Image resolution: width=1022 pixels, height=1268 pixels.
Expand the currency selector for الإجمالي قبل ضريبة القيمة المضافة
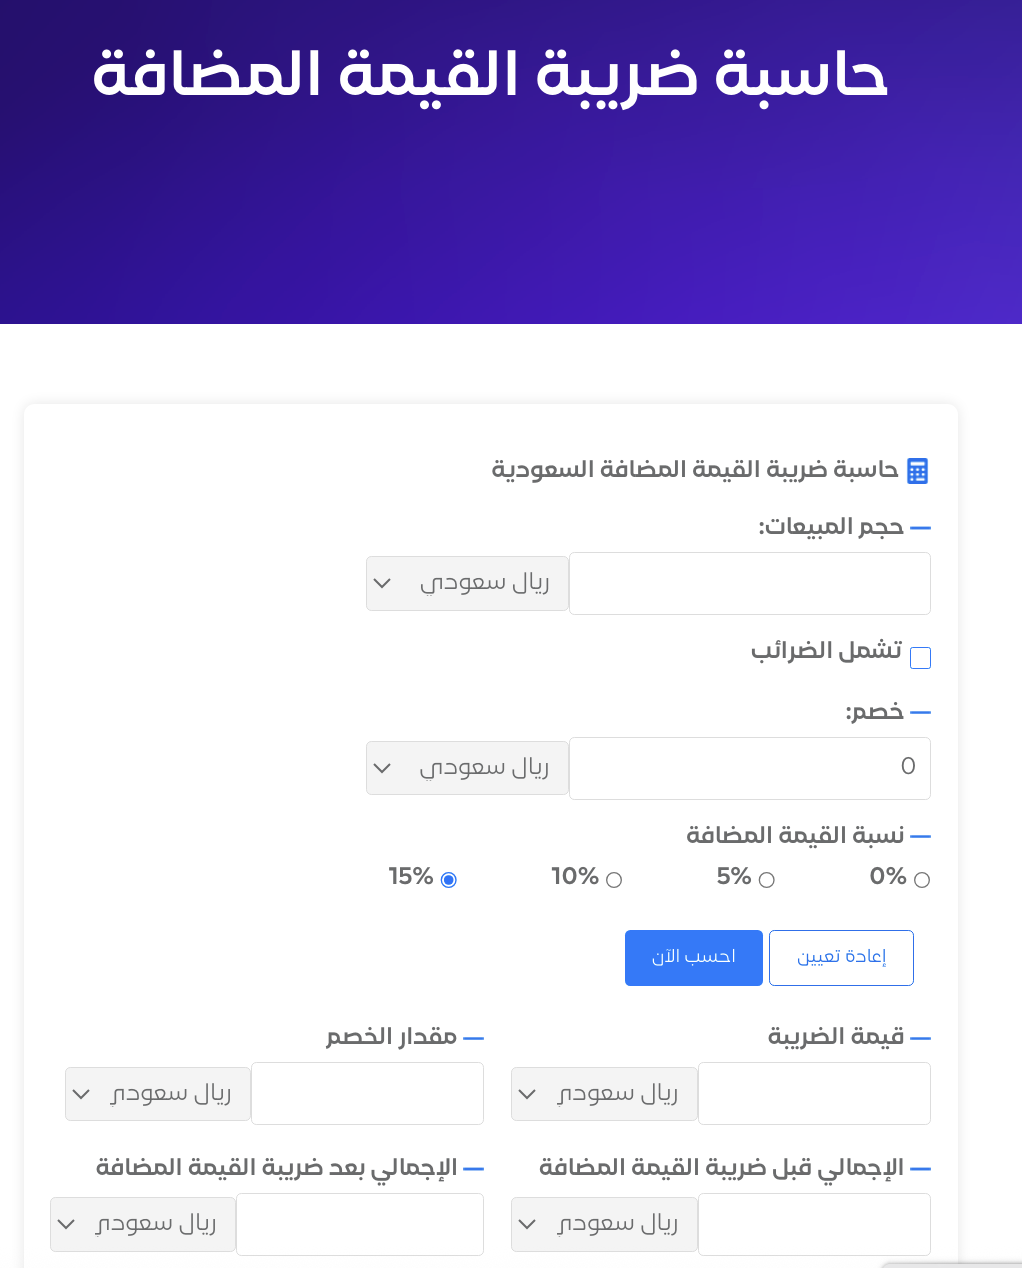tap(603, 1224)
